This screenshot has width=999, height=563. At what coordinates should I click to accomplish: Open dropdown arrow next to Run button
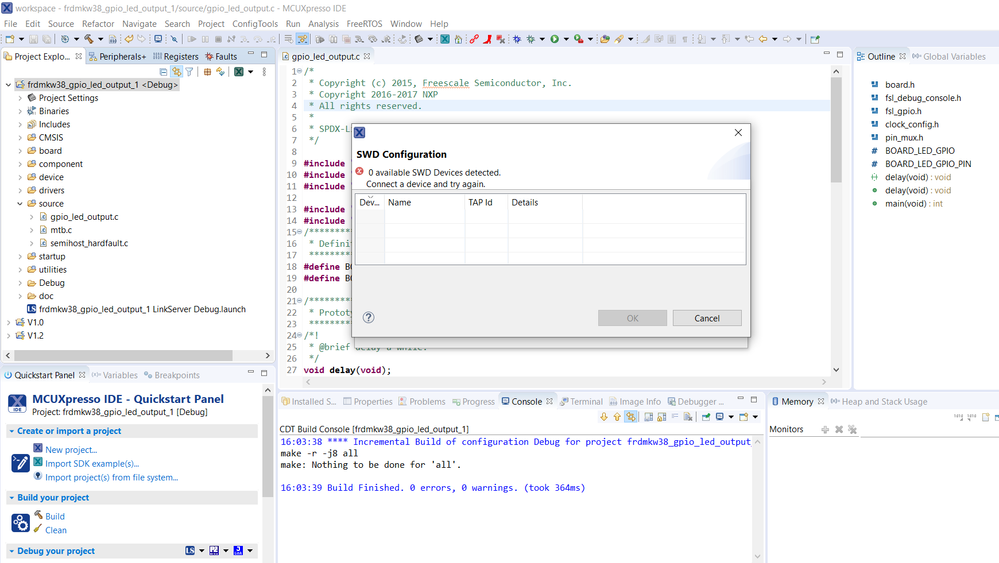566,39
